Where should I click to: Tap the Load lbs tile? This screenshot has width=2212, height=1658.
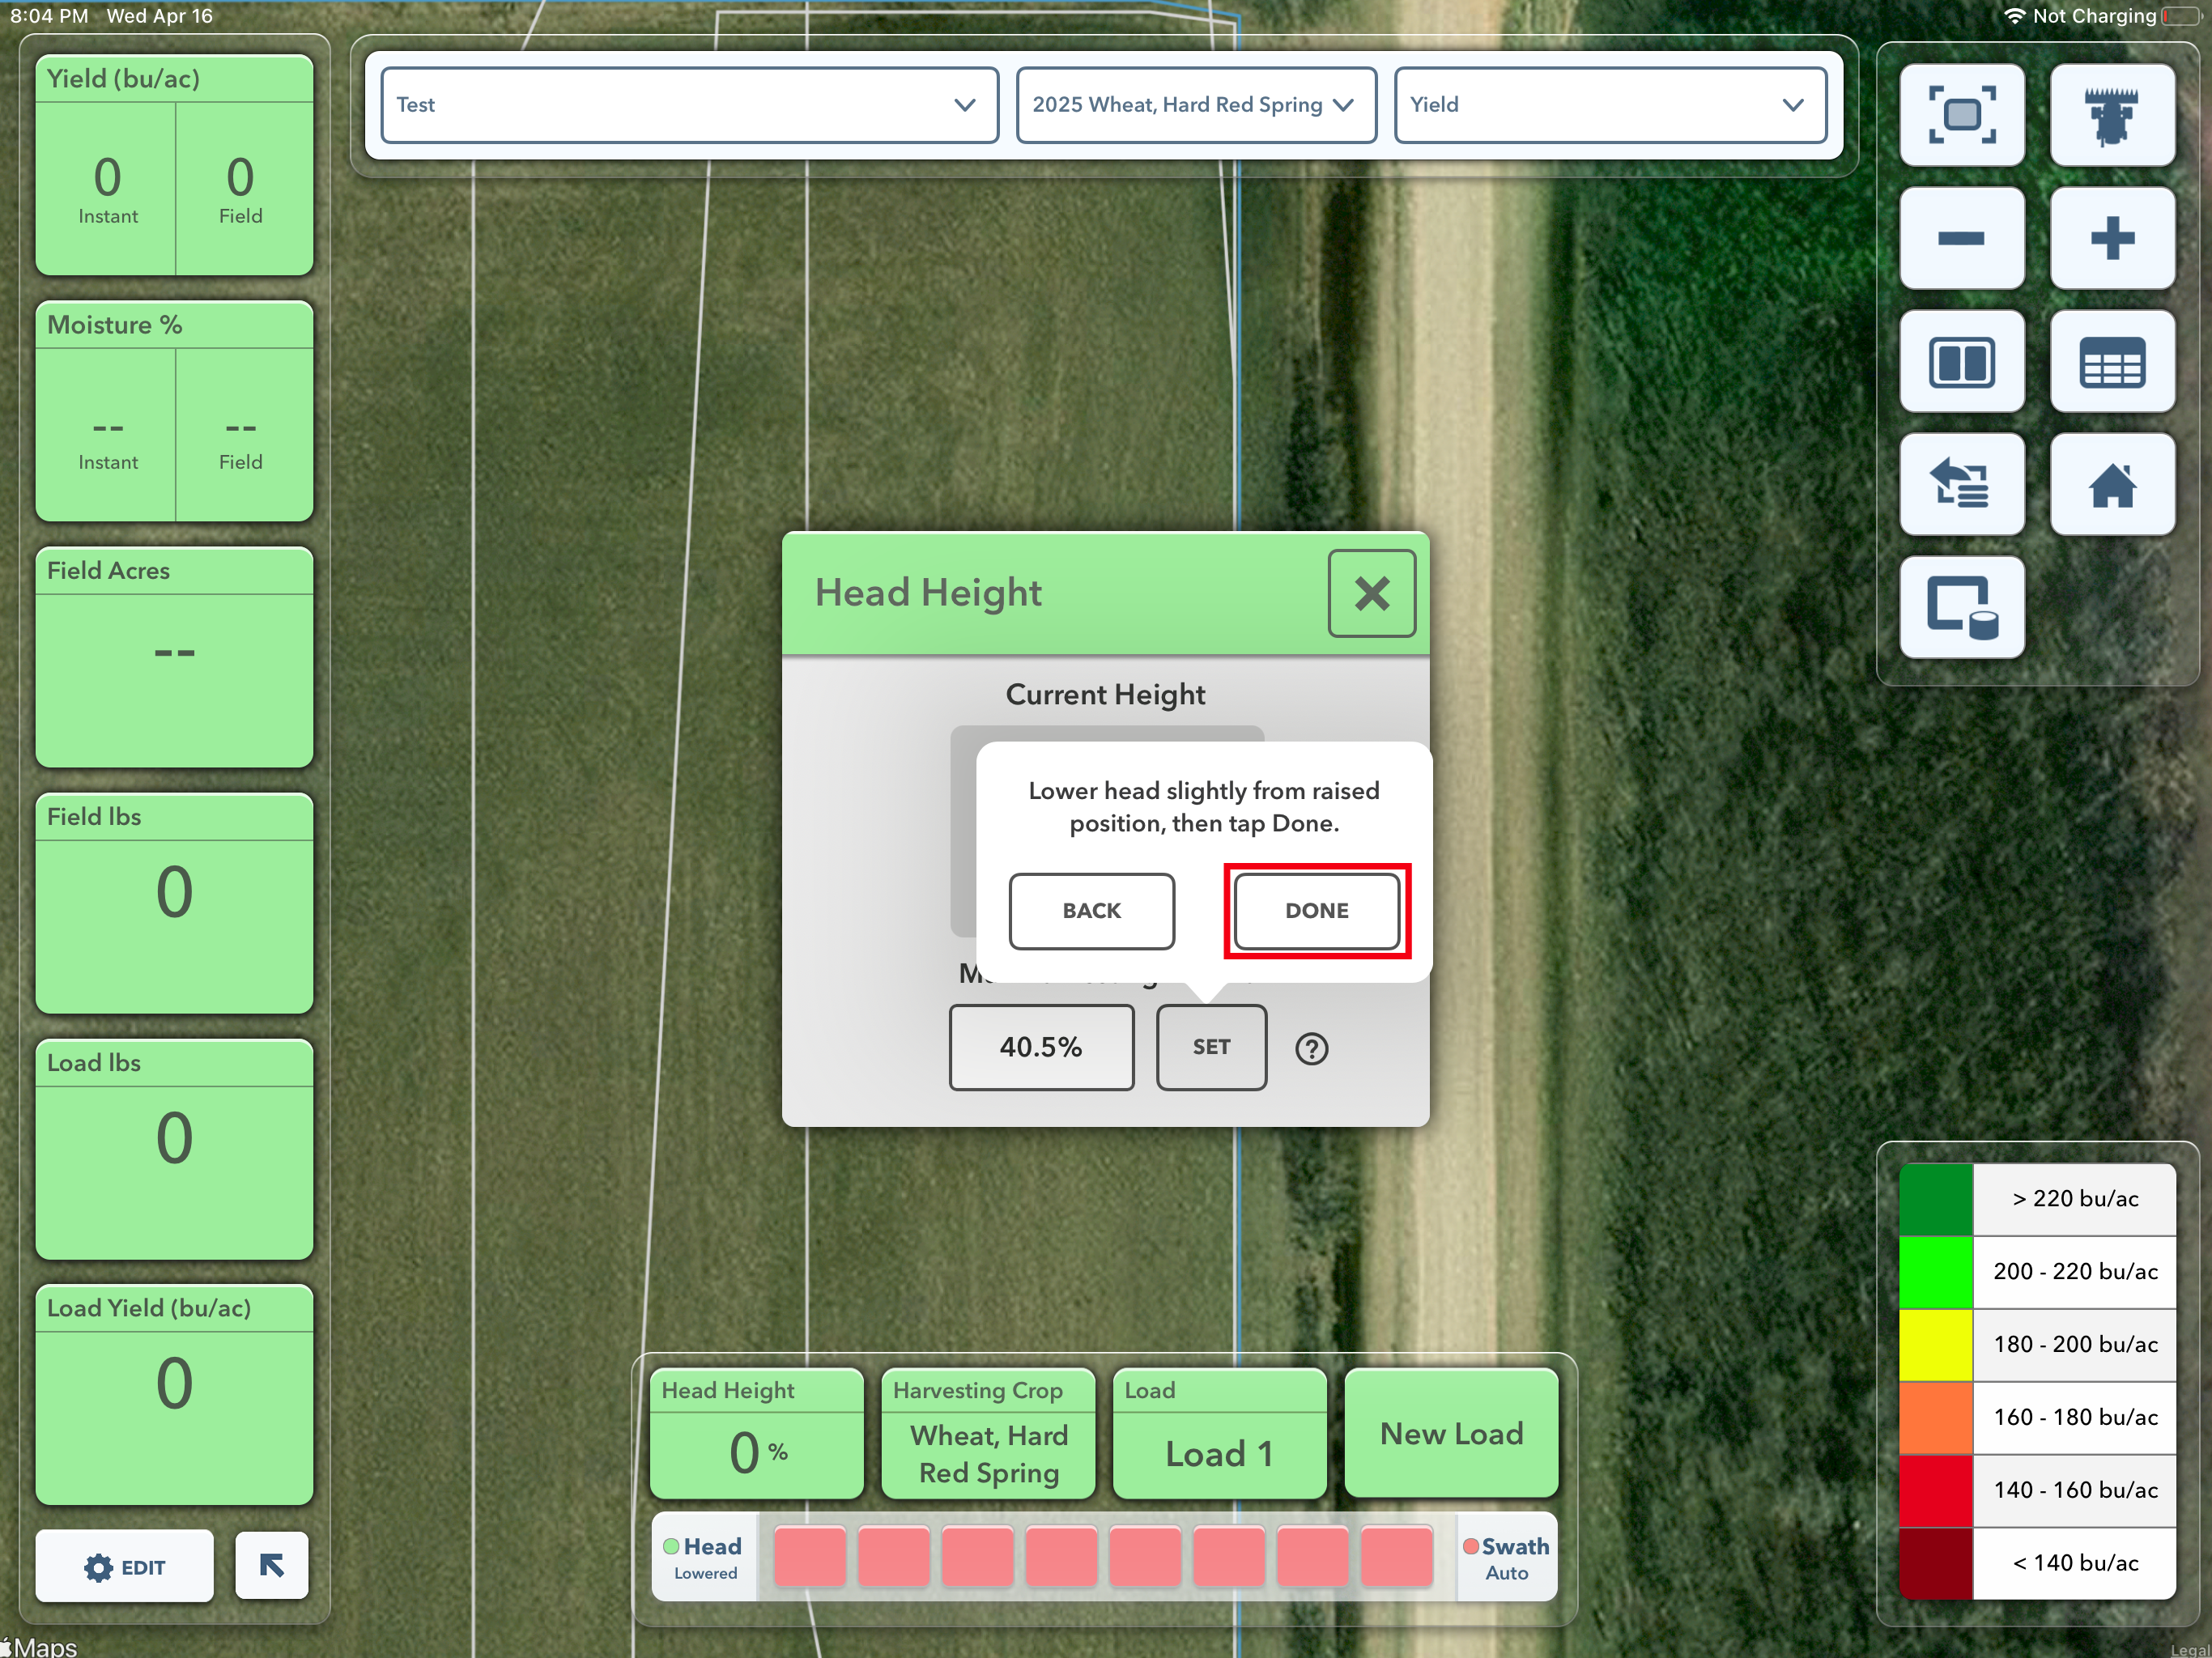tap(174, 1149)
